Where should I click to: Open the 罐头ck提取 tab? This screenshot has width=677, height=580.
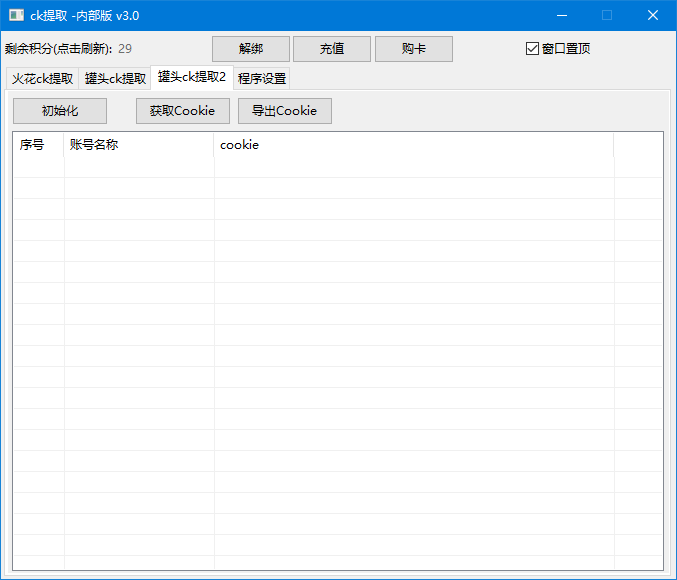coord(115,79)
